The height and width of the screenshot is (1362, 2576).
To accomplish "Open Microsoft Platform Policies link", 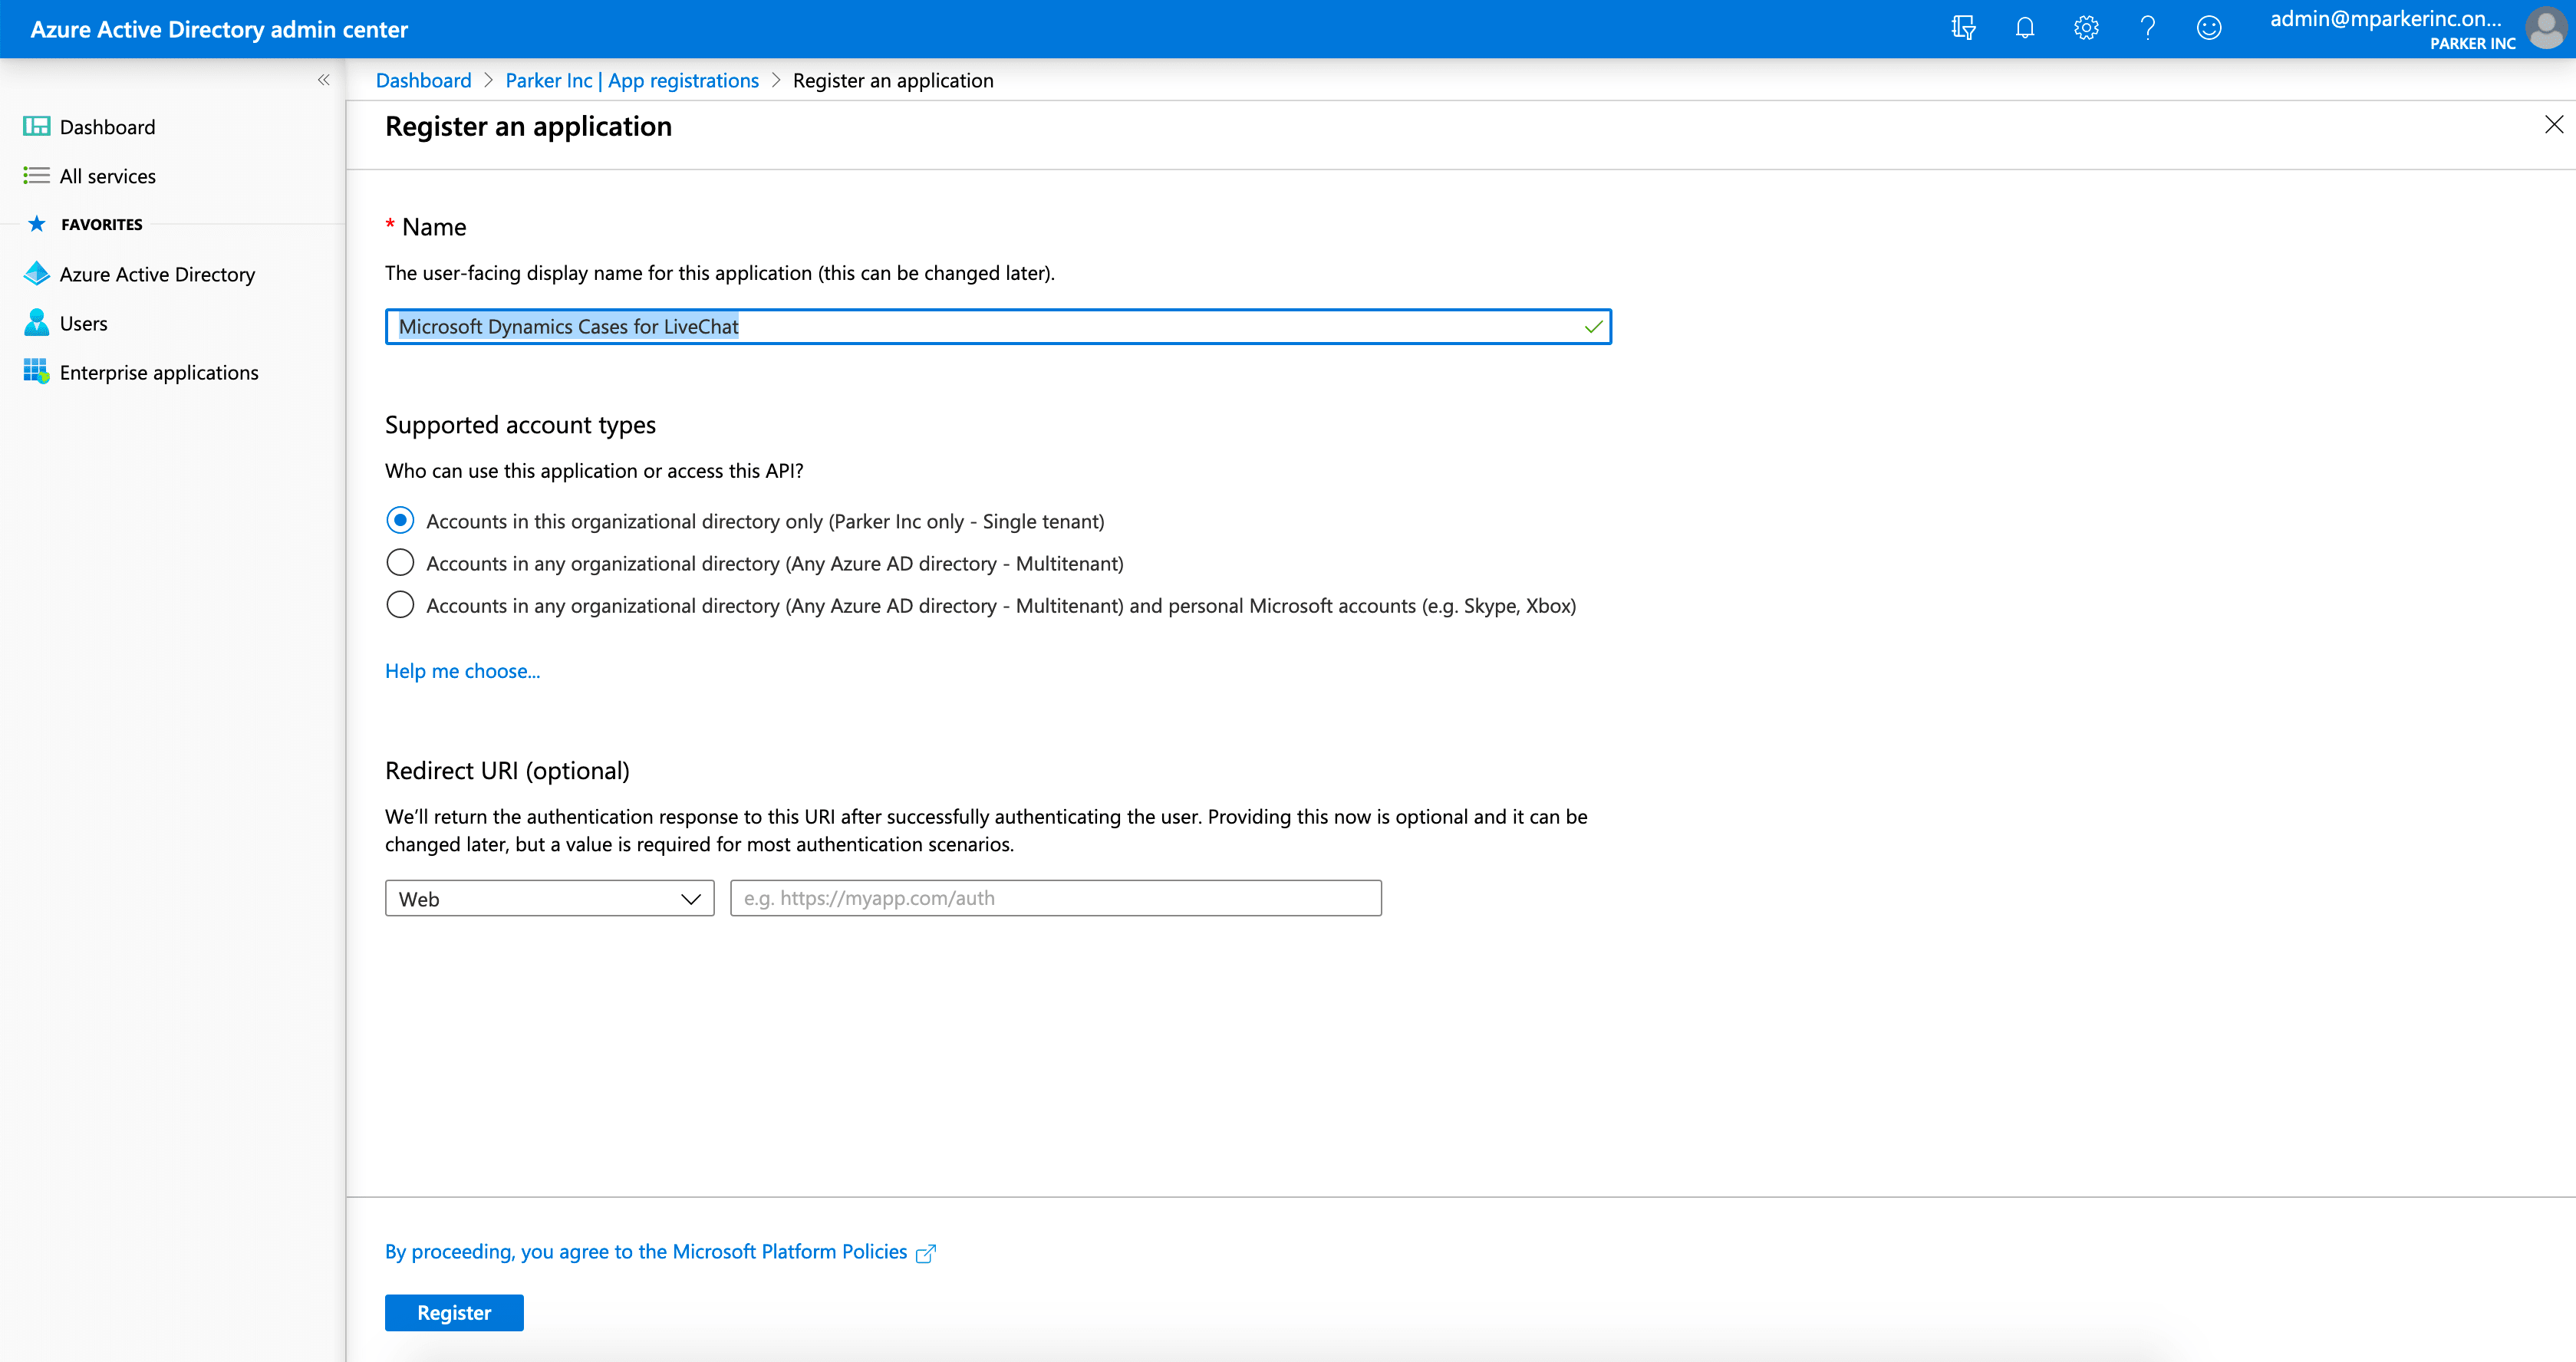I will coord(646,1252).
